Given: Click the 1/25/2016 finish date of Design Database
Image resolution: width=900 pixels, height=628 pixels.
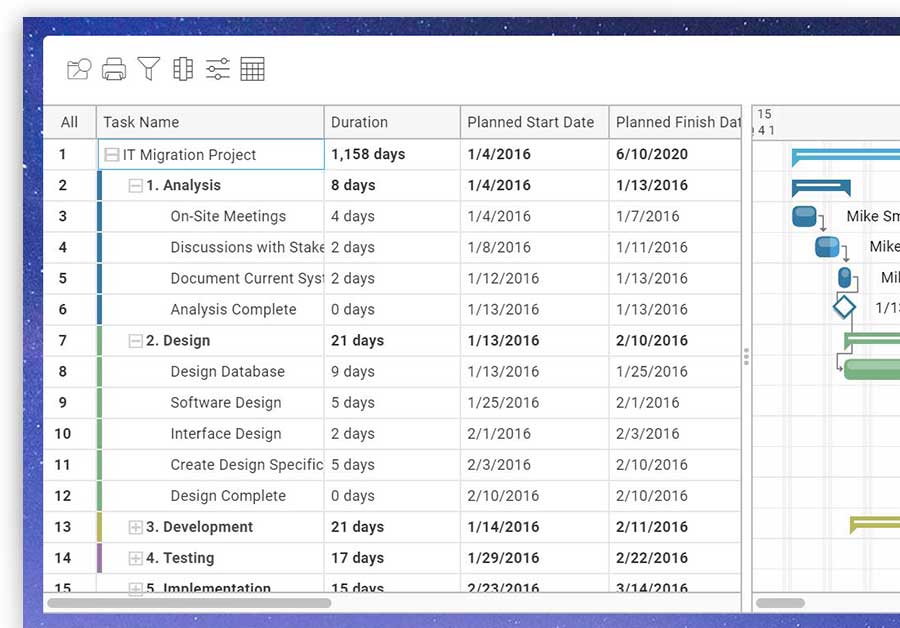Looking at the screenshot, I should pos(675,371).
